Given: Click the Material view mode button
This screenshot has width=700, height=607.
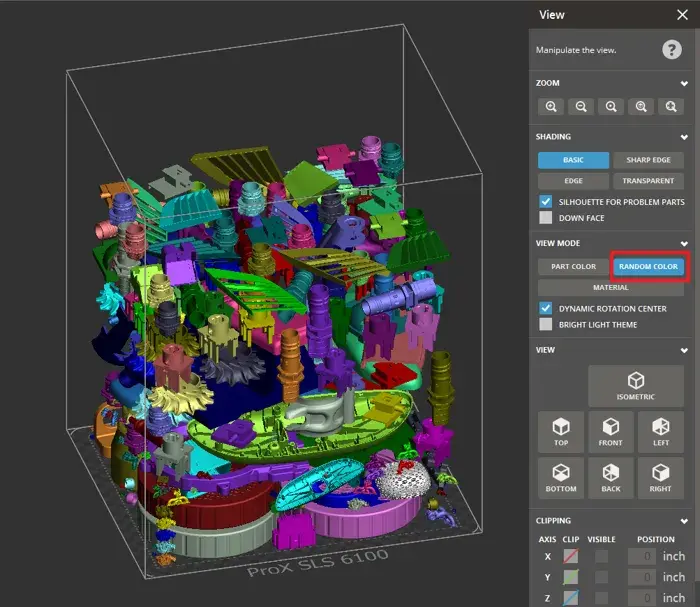Looking at the screenshot, I should [x=611, y=288].
